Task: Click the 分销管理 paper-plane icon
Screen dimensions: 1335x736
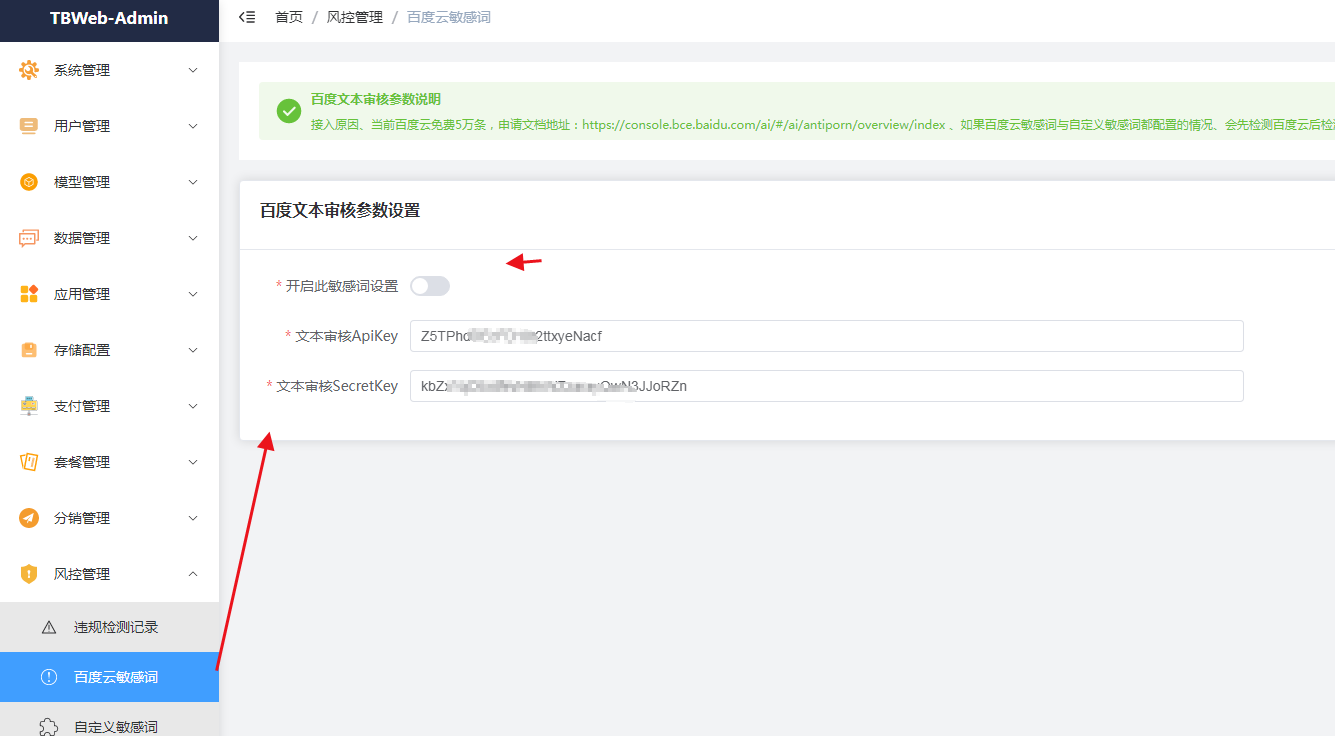Action: pos(29,518)
